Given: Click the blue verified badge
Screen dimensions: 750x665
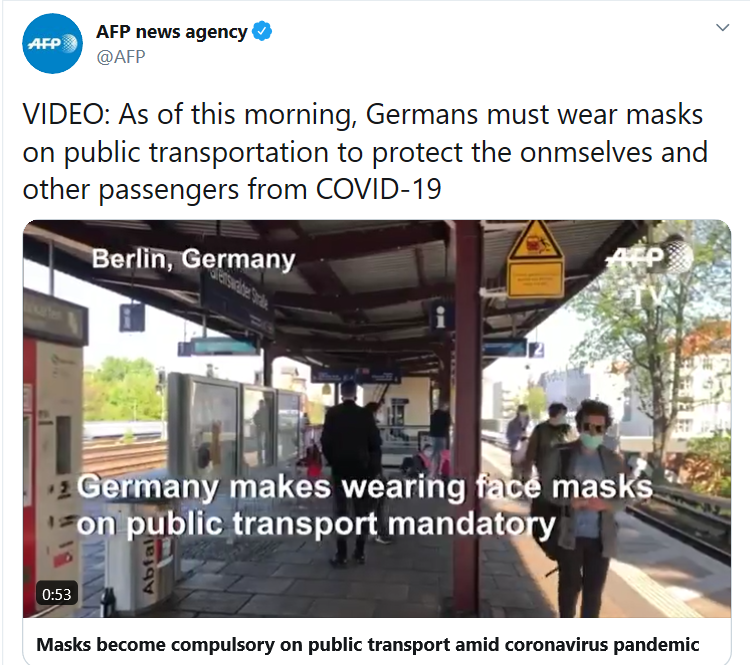Looking at the screenshot, I should point(262,31).
